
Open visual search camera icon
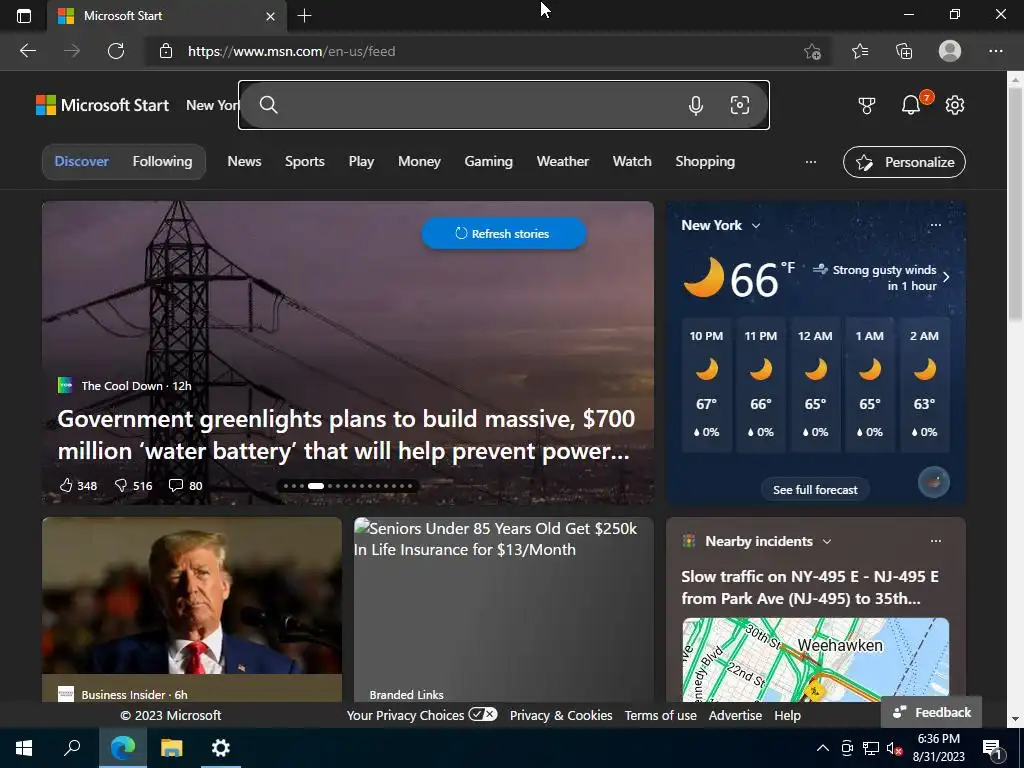point(739,105)
